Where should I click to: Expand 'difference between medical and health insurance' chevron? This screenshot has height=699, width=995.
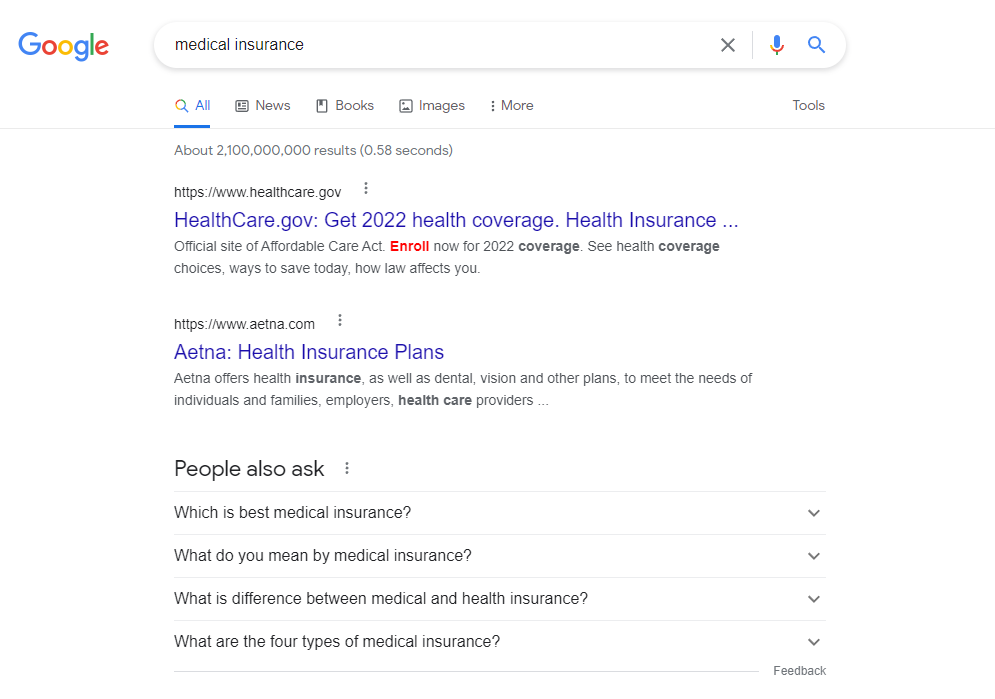point(814,599)
